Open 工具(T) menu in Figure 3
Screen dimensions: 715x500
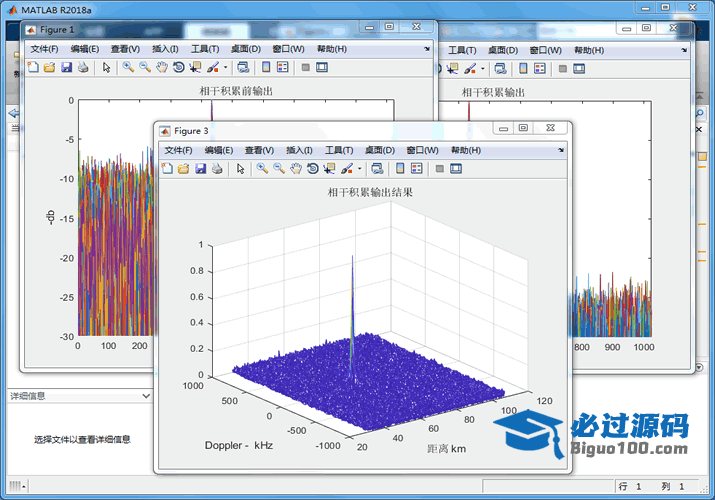[339, 150]
